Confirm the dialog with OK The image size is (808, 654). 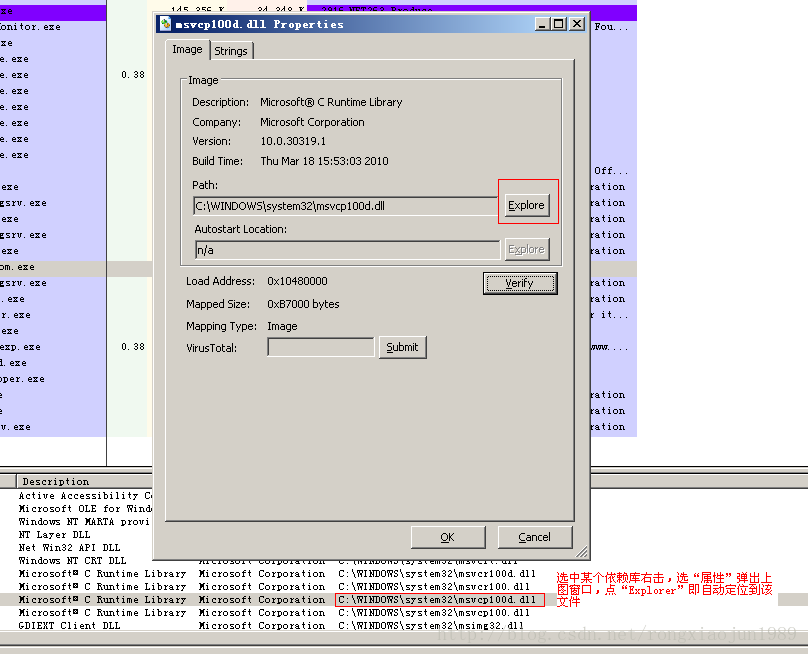click(448, 537)
